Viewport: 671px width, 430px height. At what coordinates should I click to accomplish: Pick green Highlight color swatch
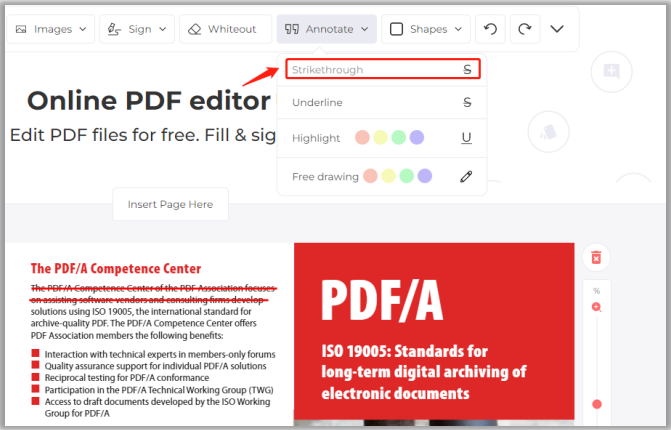tap(398, 138)
